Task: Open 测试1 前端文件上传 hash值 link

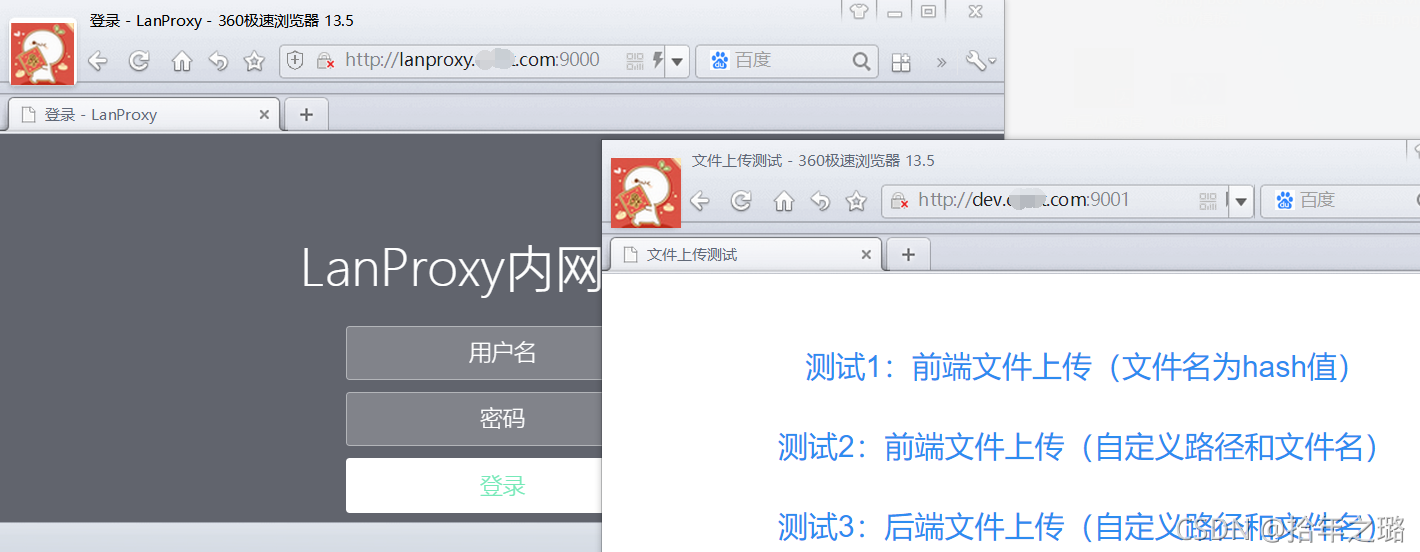Action: coord(1079,367)
